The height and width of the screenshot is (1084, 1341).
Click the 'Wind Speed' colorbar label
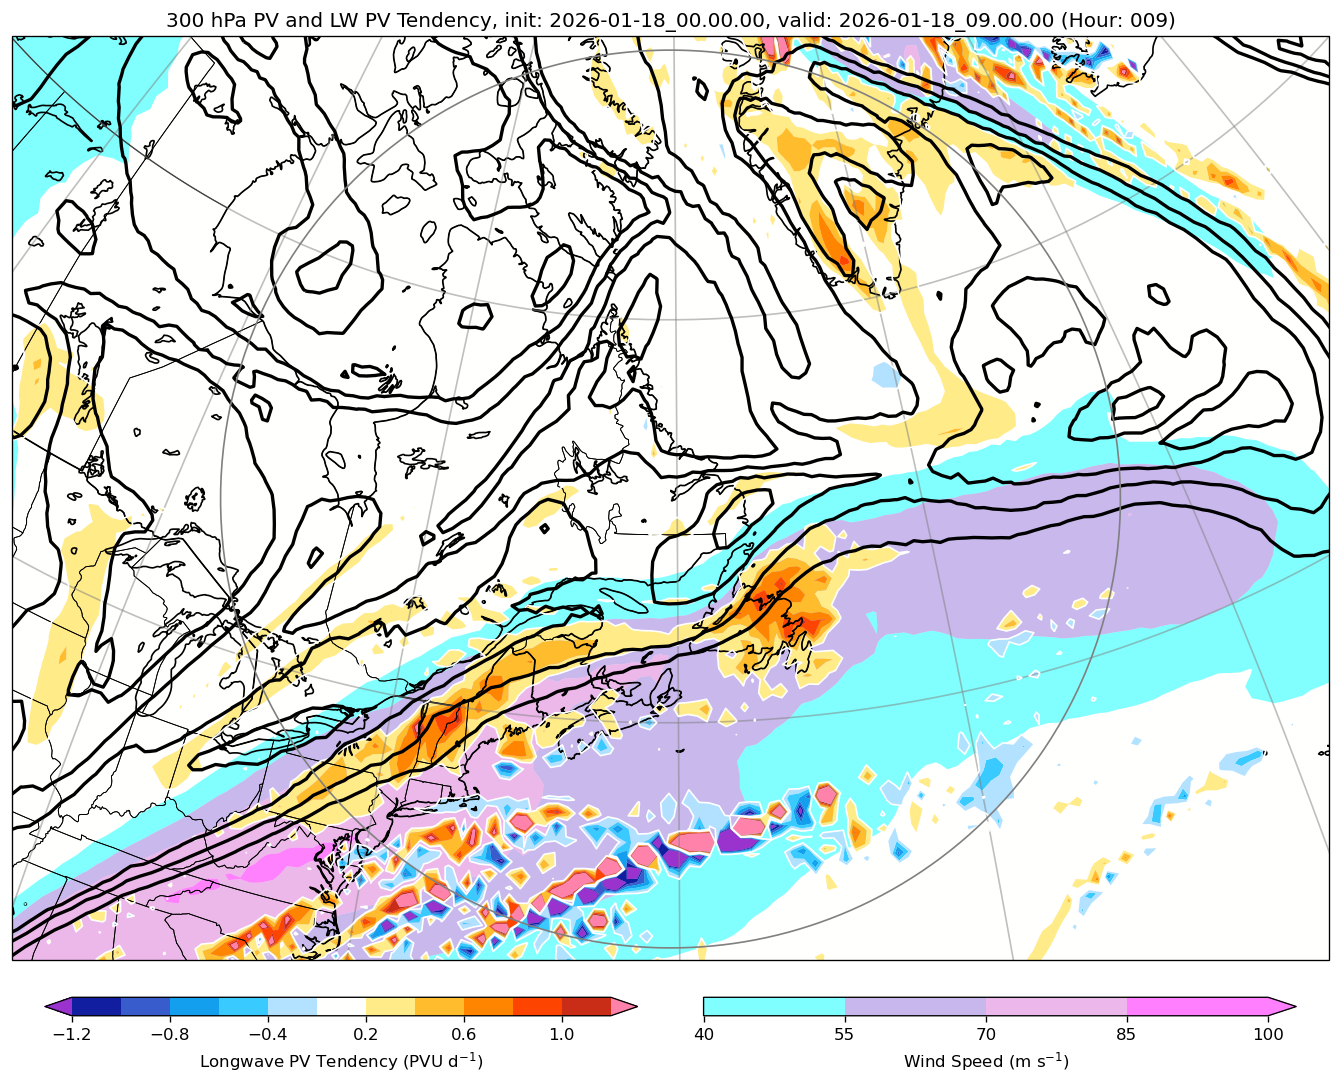[986, 1061]
